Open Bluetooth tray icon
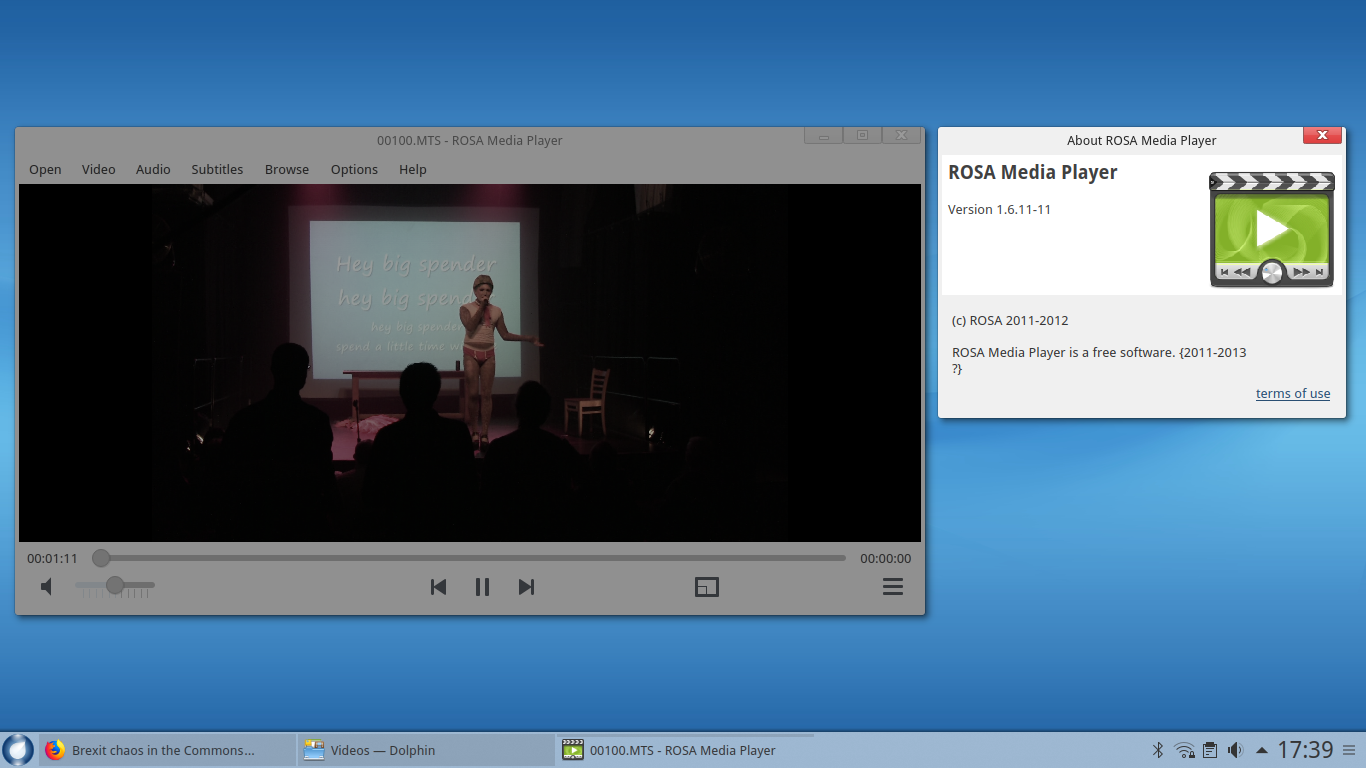The width and height of the screenshot is (1366, 768). point(1158,750)
